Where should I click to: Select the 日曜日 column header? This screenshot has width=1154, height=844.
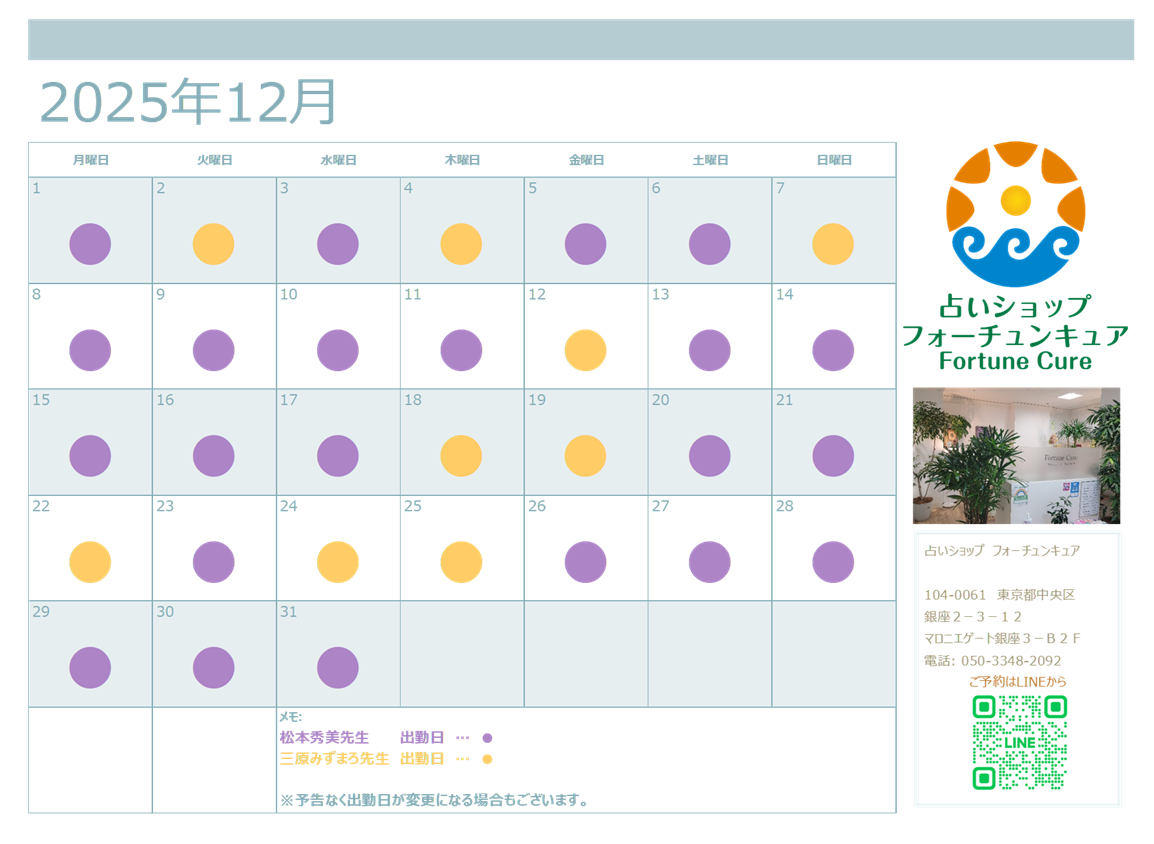tap(833, 160)
